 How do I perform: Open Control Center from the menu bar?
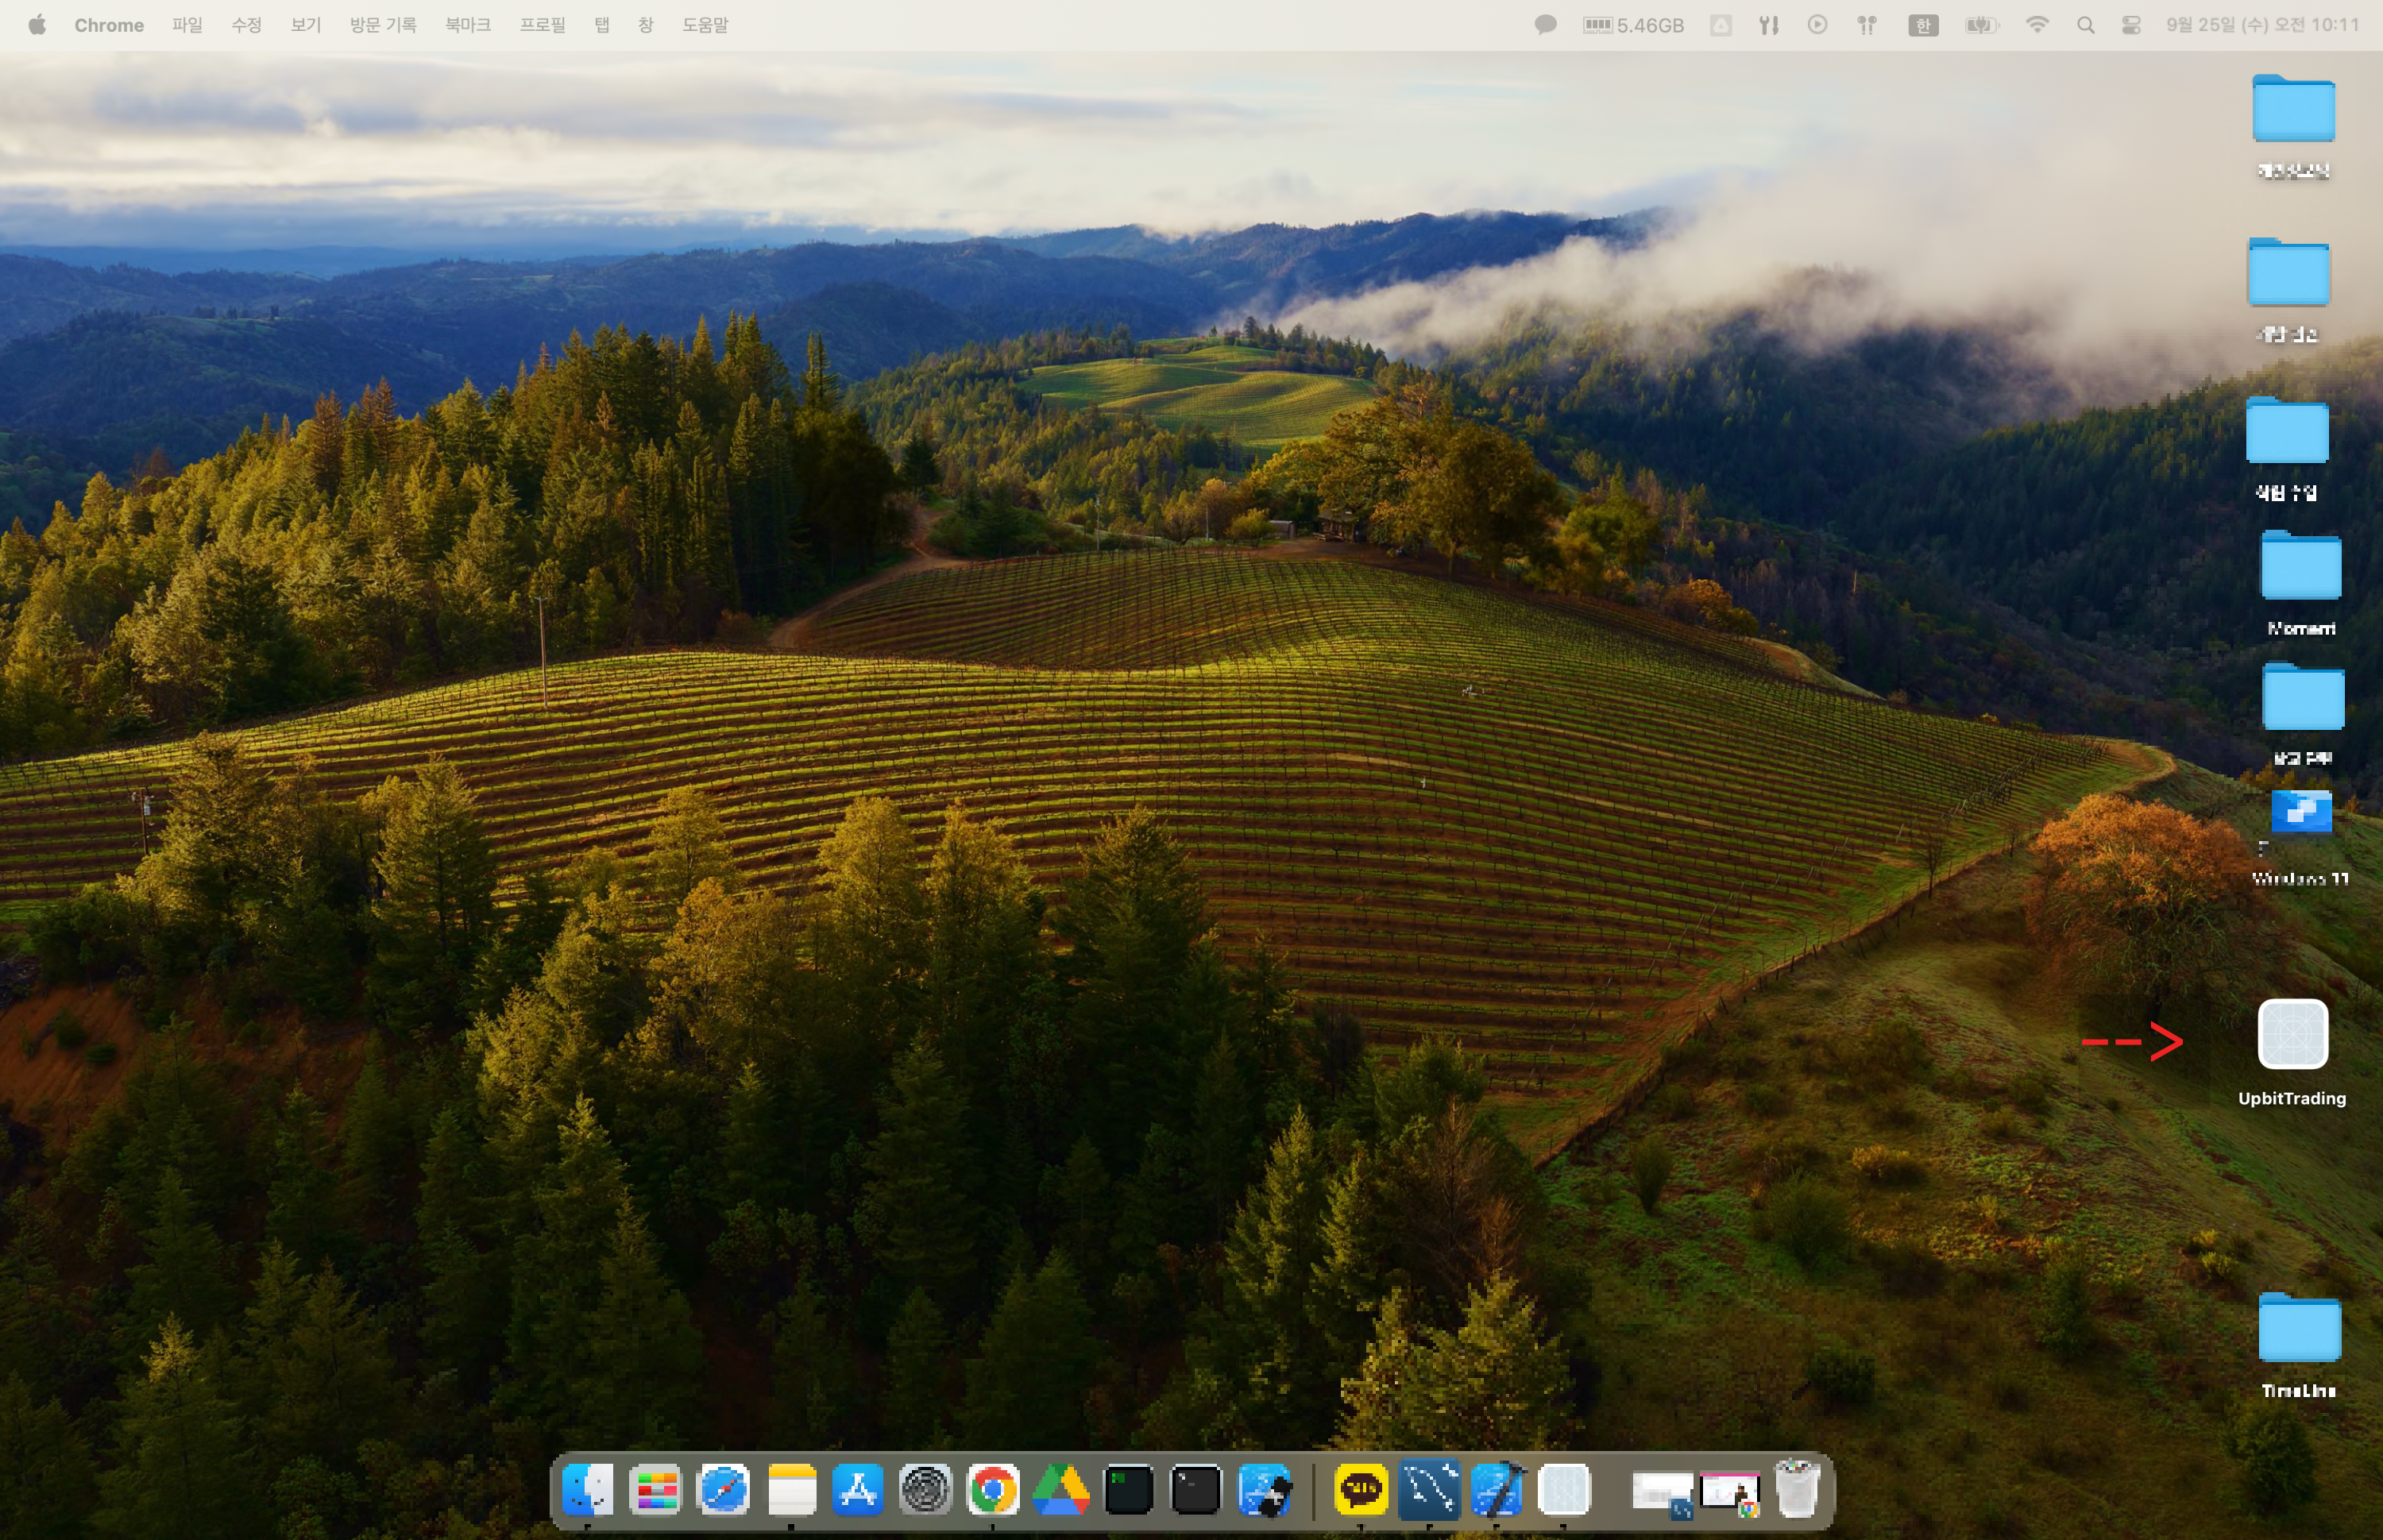point(2131,25)
